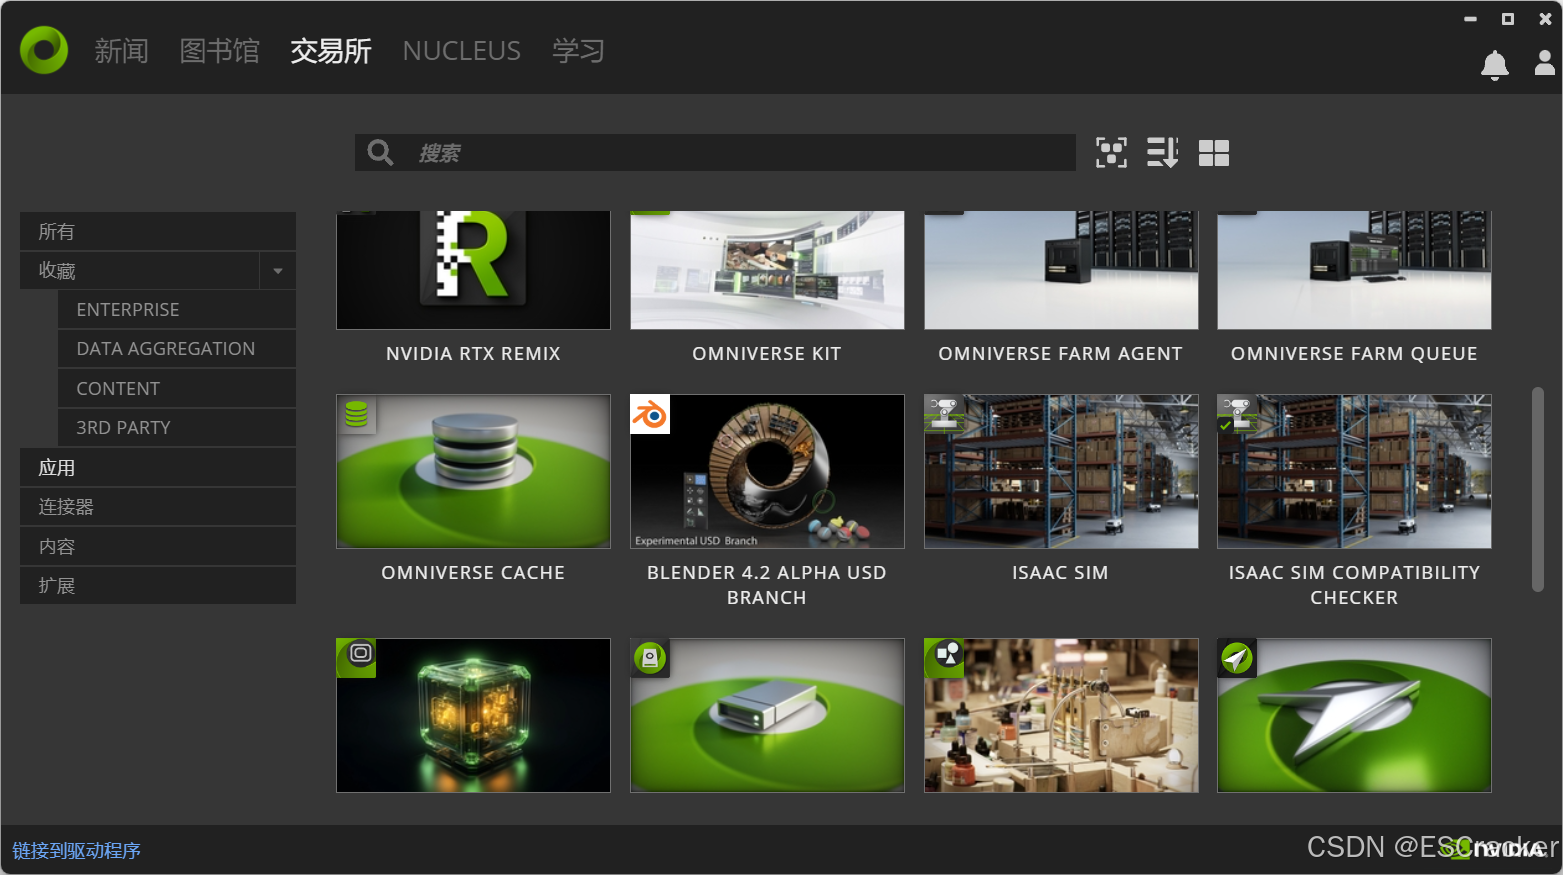Switch to the NUCLEUS tab
Screen dimensions: 1563x875
click(x=462, y=51)
